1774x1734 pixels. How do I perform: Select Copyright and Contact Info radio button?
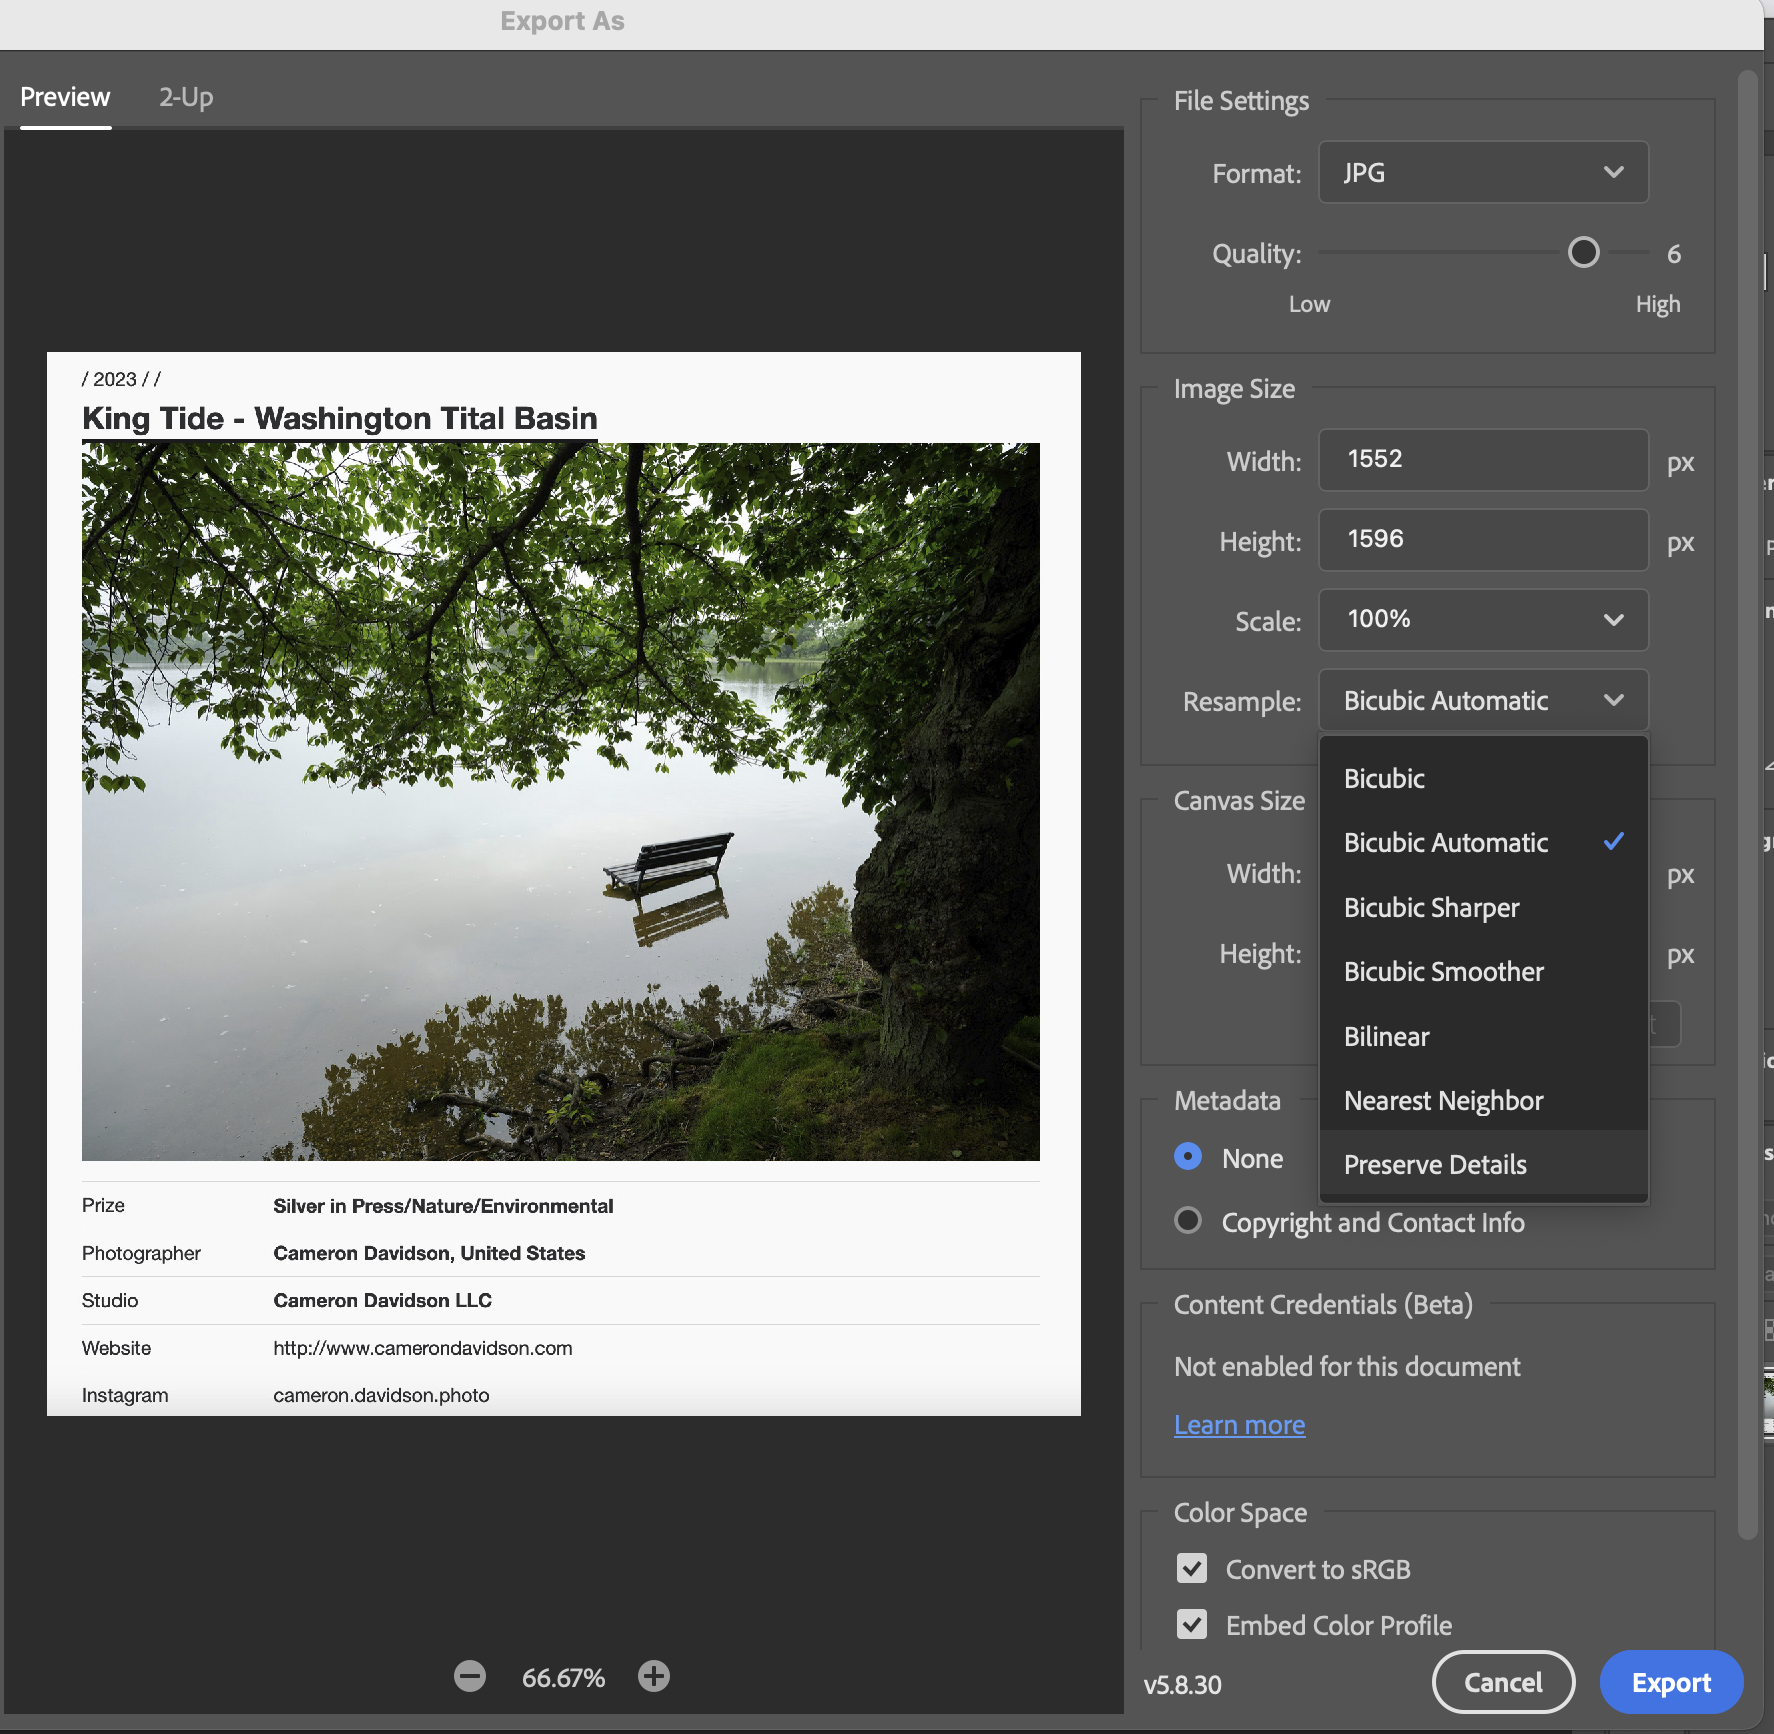(x=1188, y=1221)
